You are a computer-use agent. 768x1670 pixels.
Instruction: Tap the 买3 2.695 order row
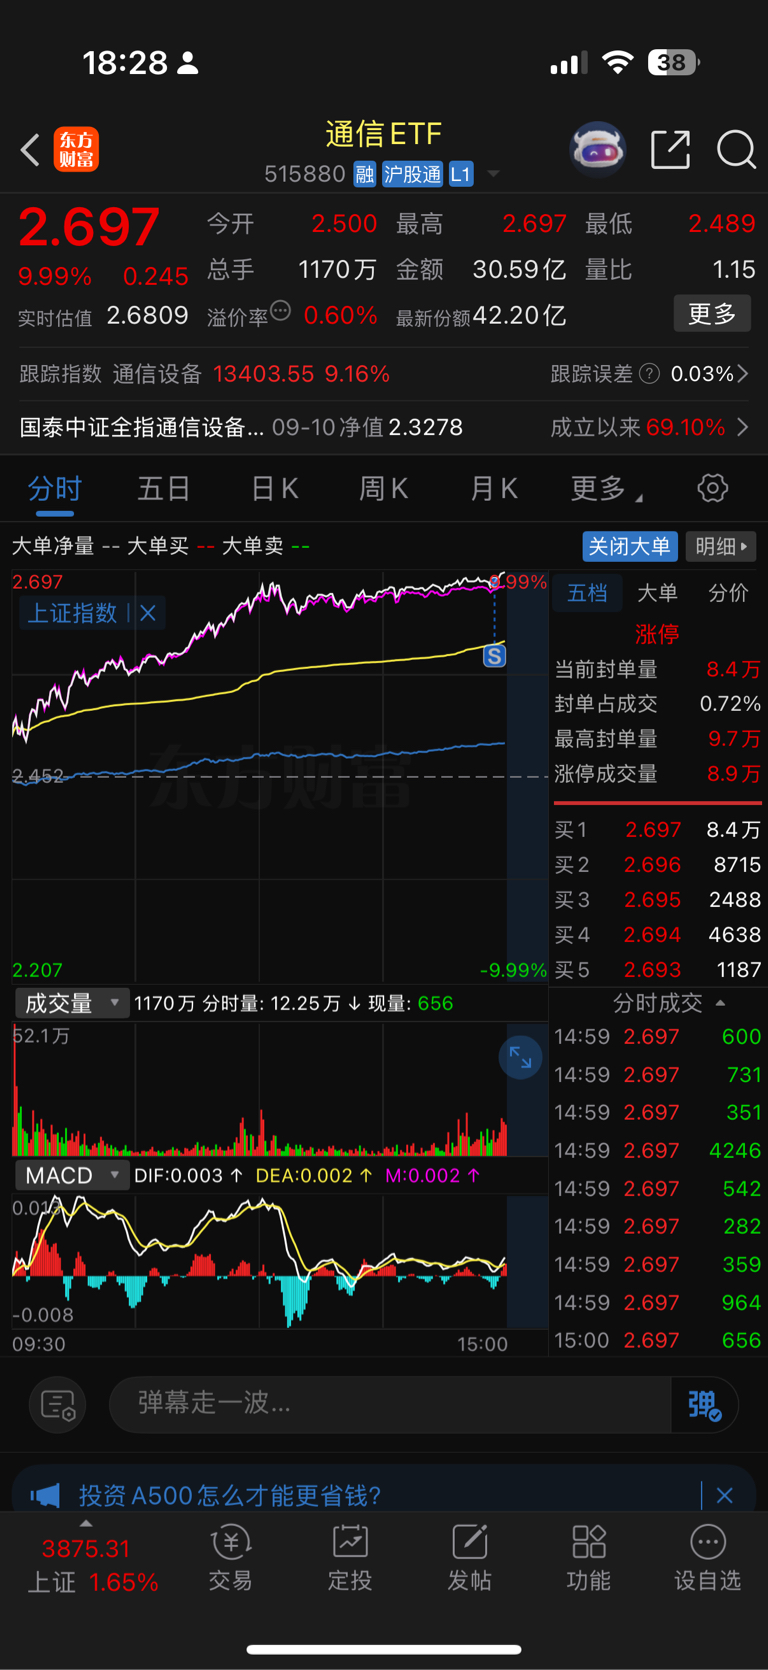[658, 900]
